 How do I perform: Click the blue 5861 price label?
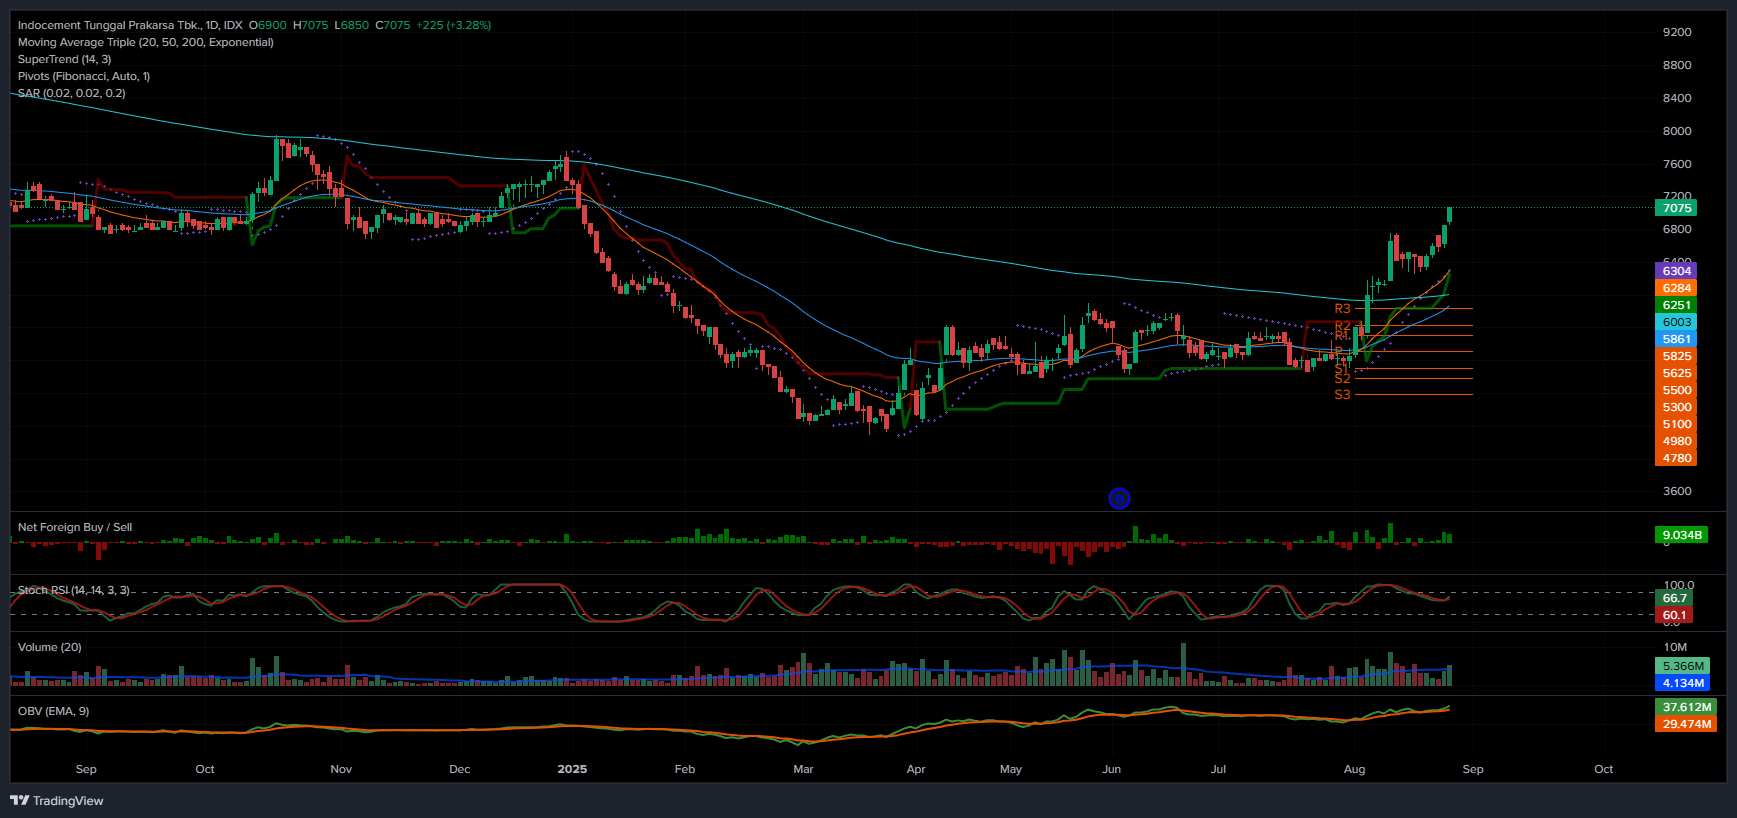[x=1676, y=339]
